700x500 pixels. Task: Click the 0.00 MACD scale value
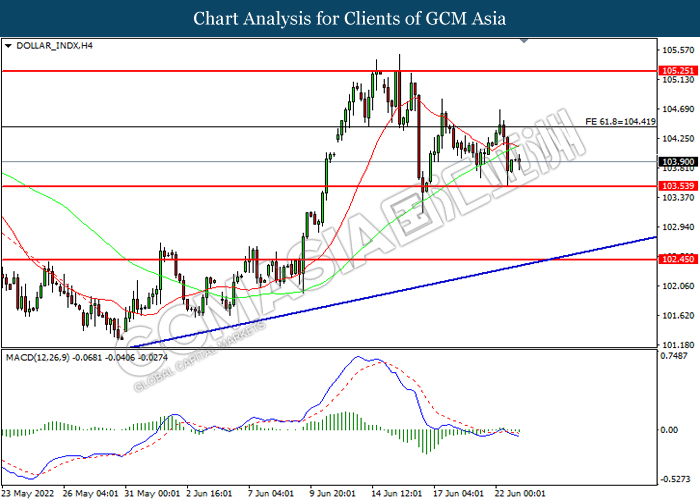669,429
